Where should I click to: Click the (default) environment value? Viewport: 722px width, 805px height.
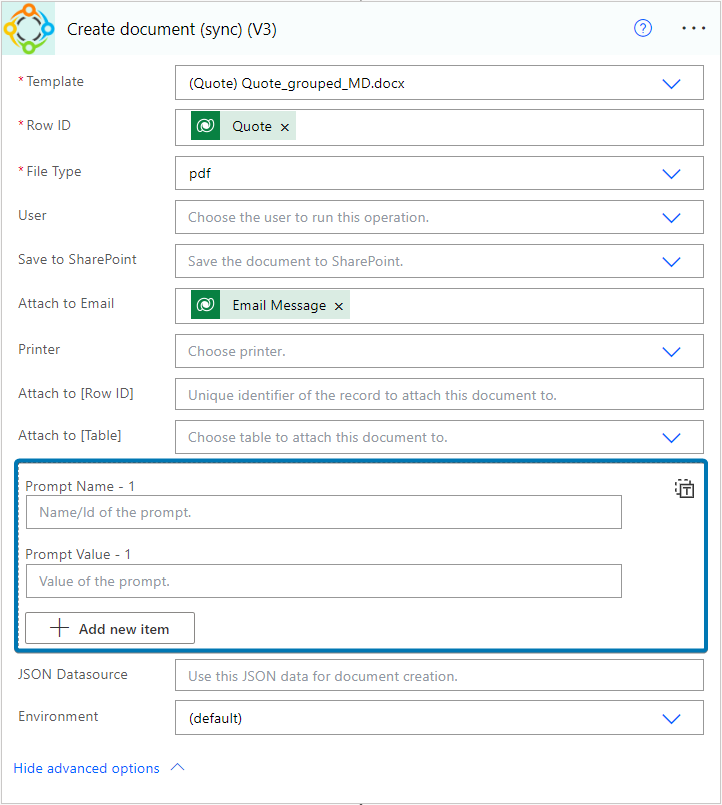tap(215, 718)
